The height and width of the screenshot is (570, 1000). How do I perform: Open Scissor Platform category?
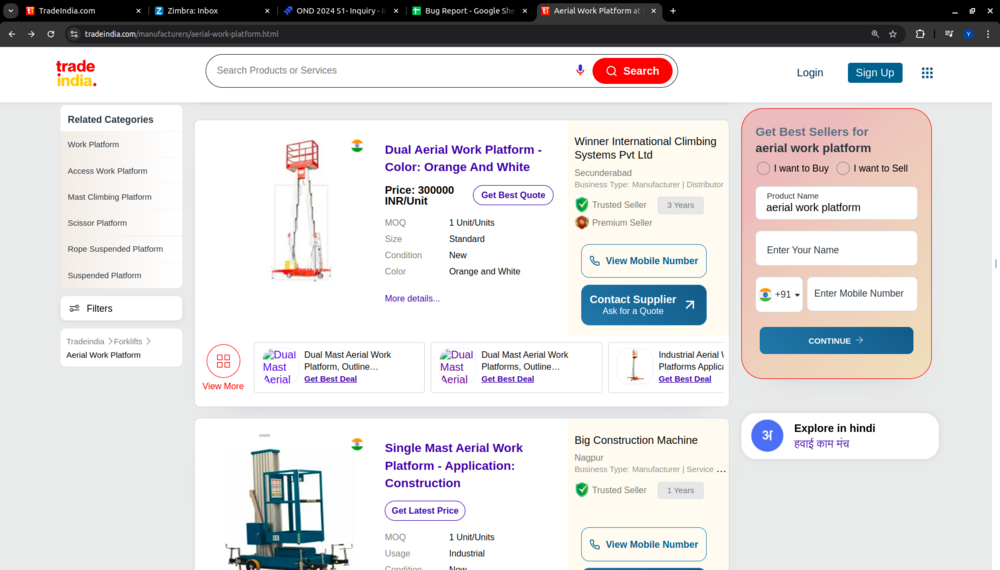pyautogui.click(x=97, y=223)
